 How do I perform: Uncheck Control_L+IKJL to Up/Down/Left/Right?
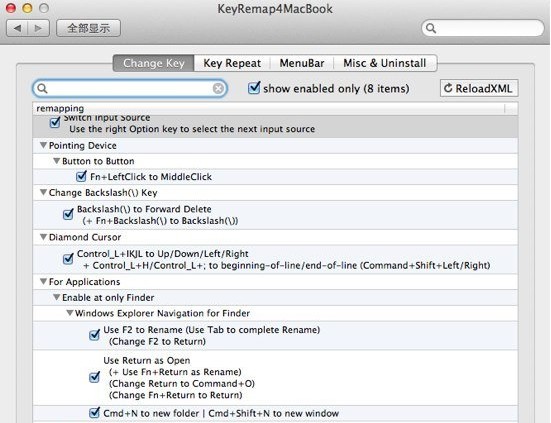pos(68,259)
